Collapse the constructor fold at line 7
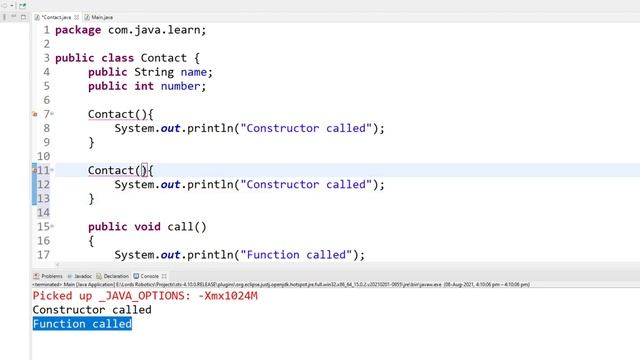The image size is (640, 360). tap(52, 114)
